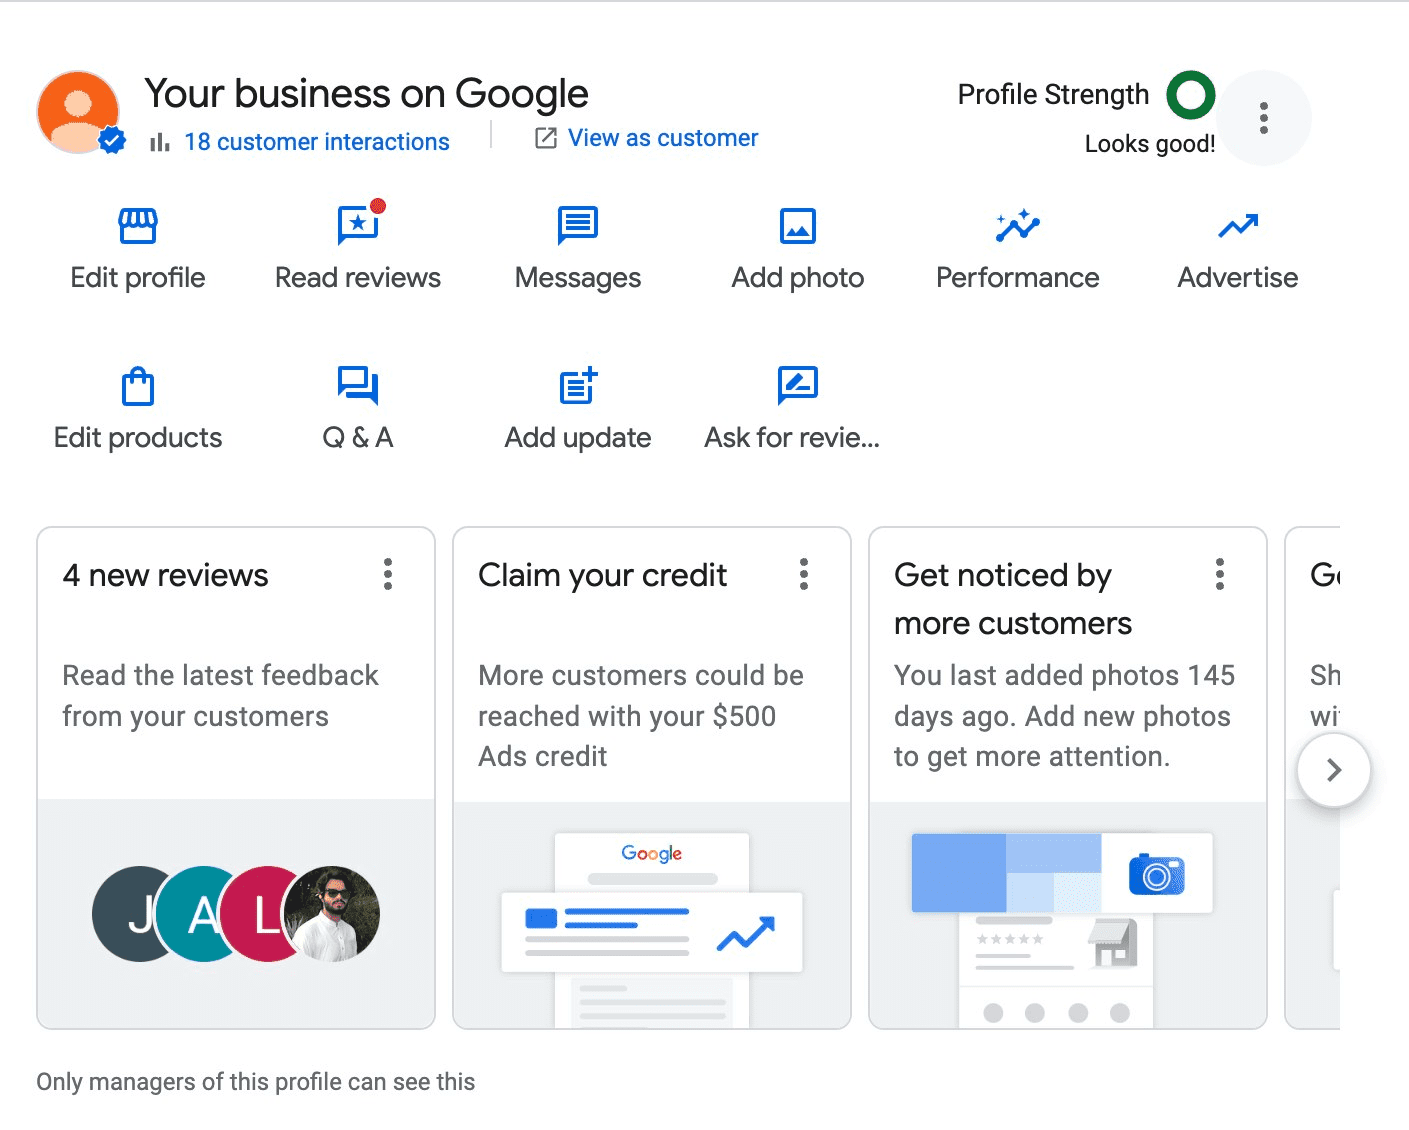
Task: Open the profile three-dot overflow menu
Action: [1264, 118]
